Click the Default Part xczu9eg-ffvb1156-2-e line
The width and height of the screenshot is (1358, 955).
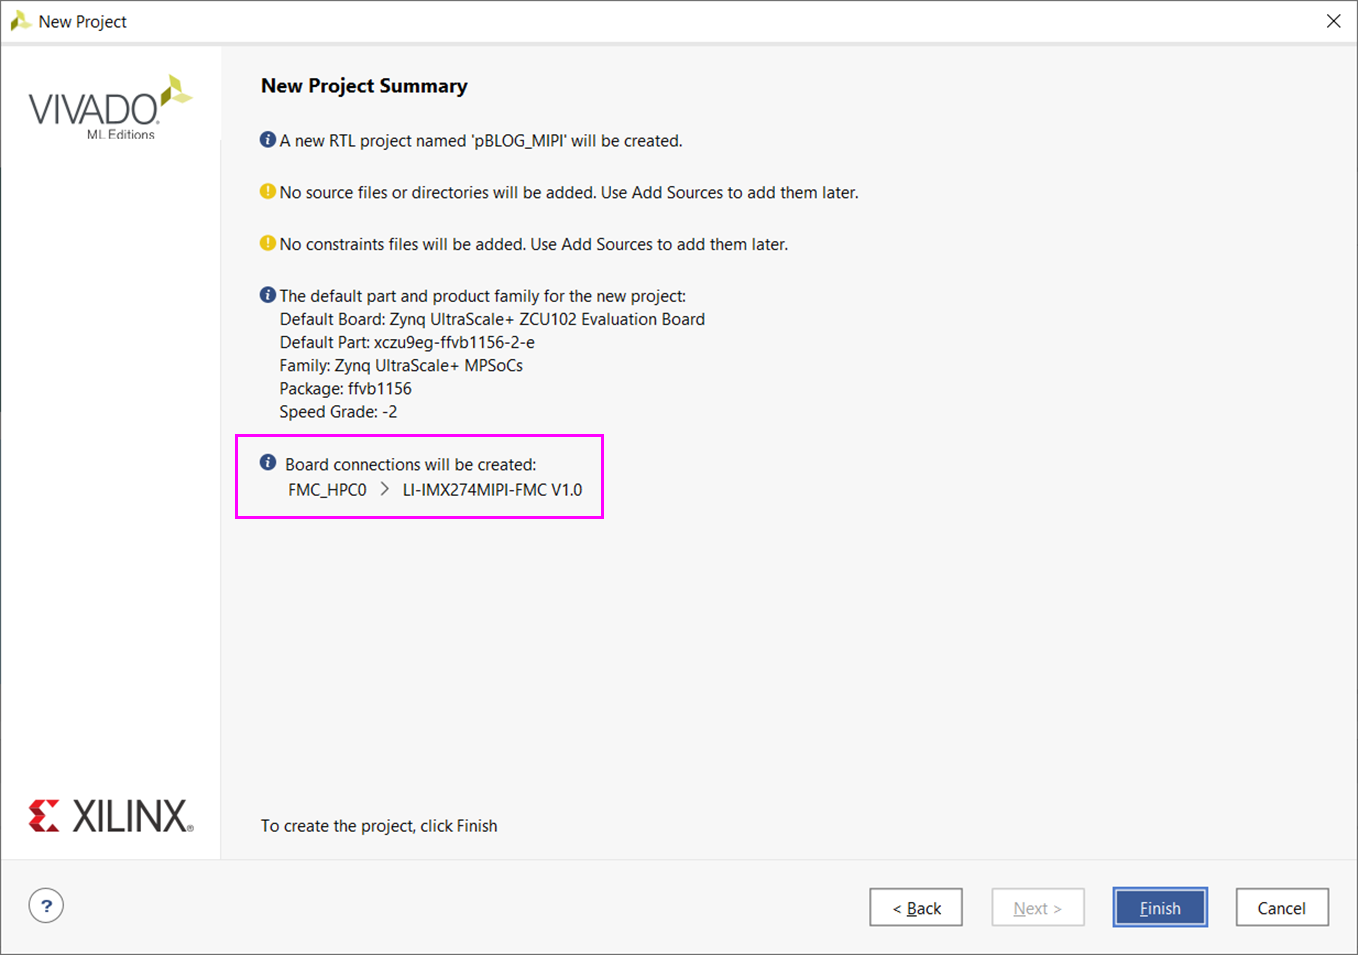pos(407,342)
